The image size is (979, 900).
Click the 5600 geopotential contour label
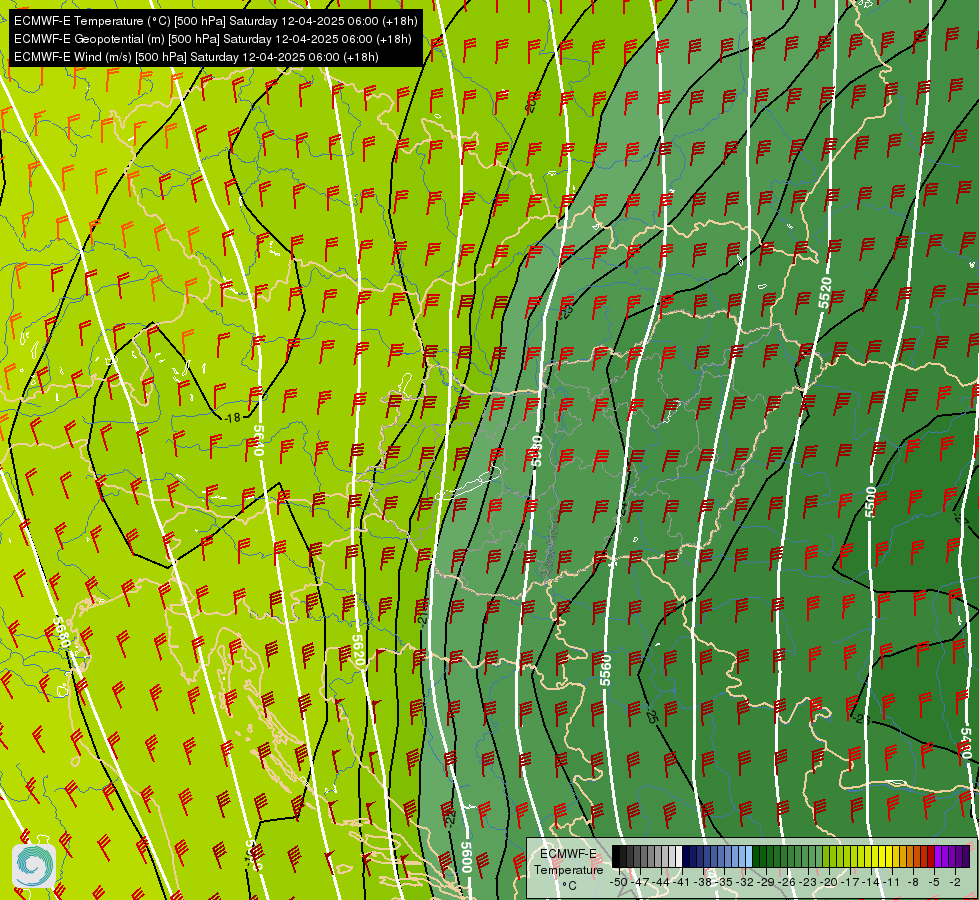(x=466, y=857)
